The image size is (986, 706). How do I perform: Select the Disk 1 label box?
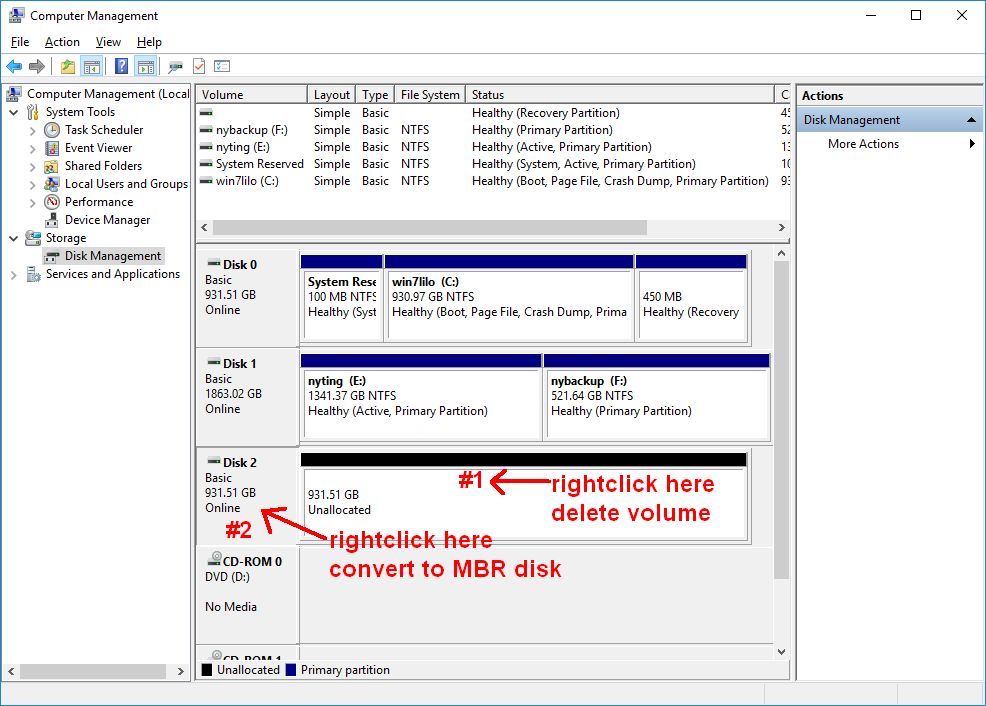pos(248,397)
